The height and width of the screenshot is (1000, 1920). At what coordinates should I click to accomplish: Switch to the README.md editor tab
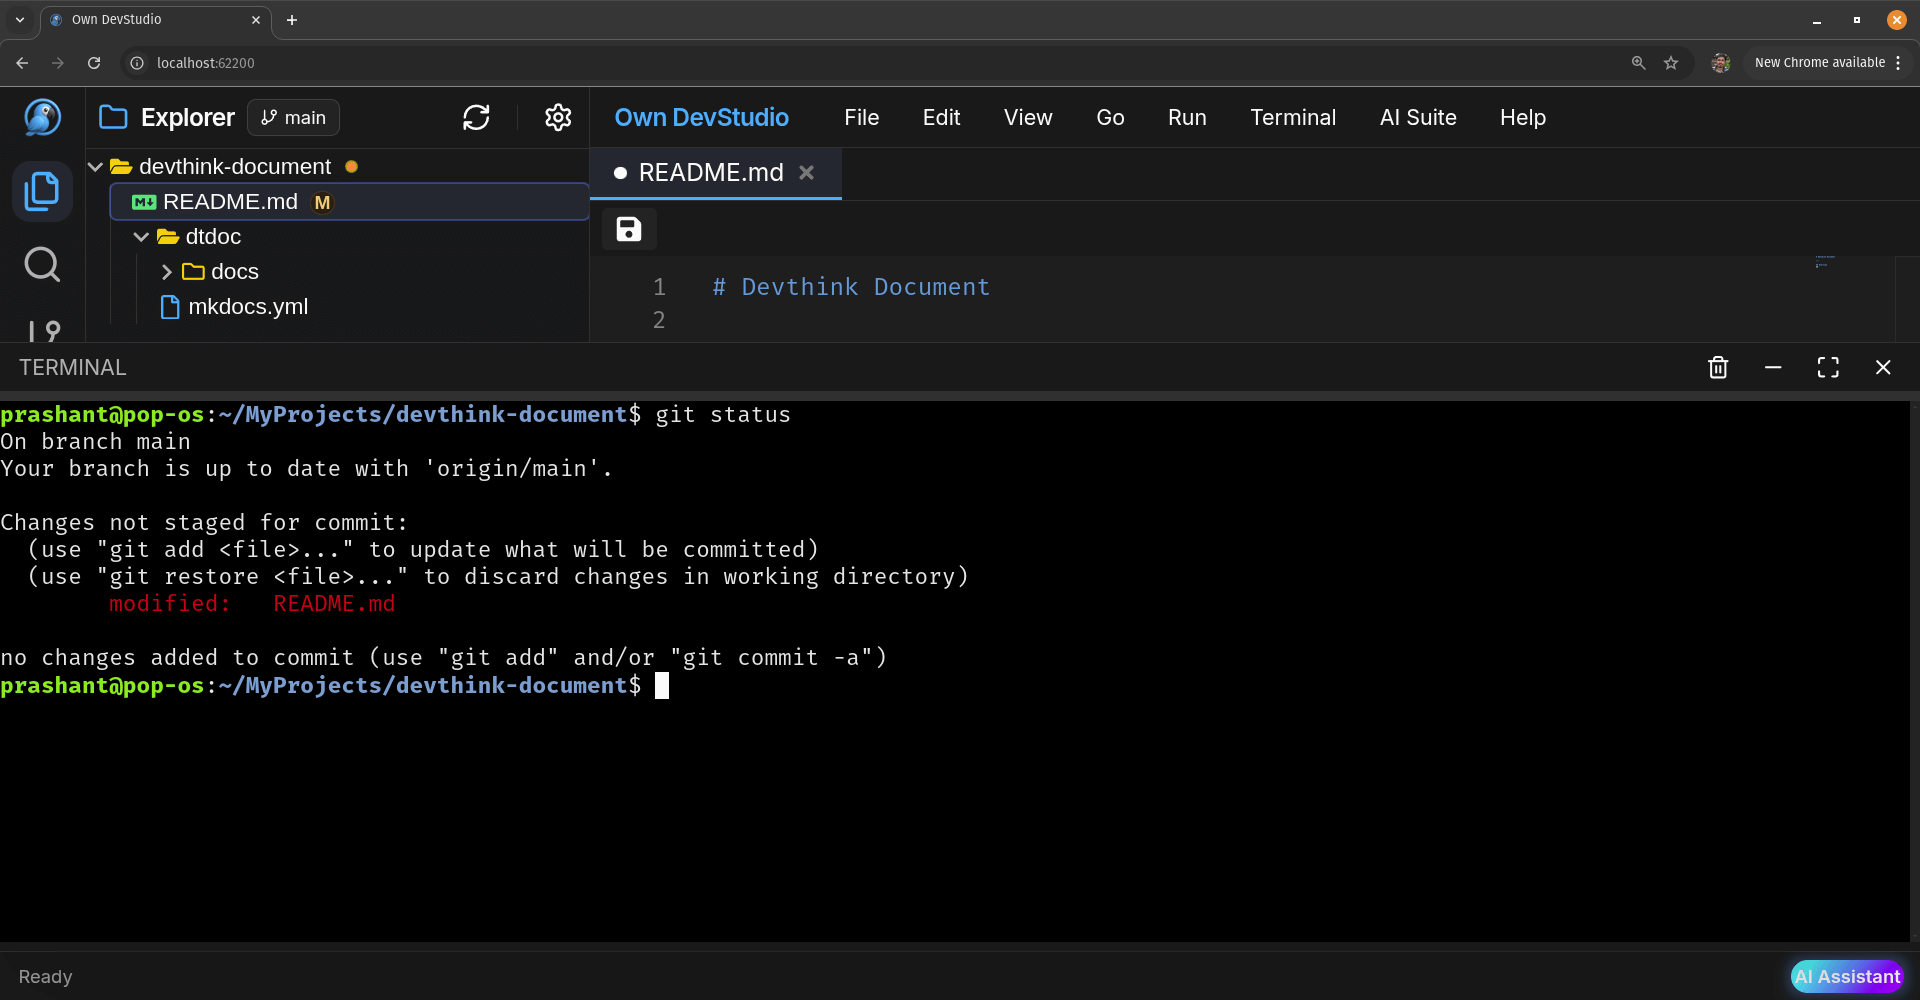click(711, 172)
